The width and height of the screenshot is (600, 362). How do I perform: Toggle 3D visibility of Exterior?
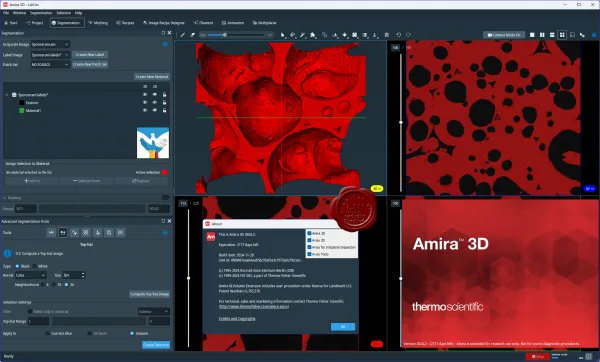tap(145, 103)
